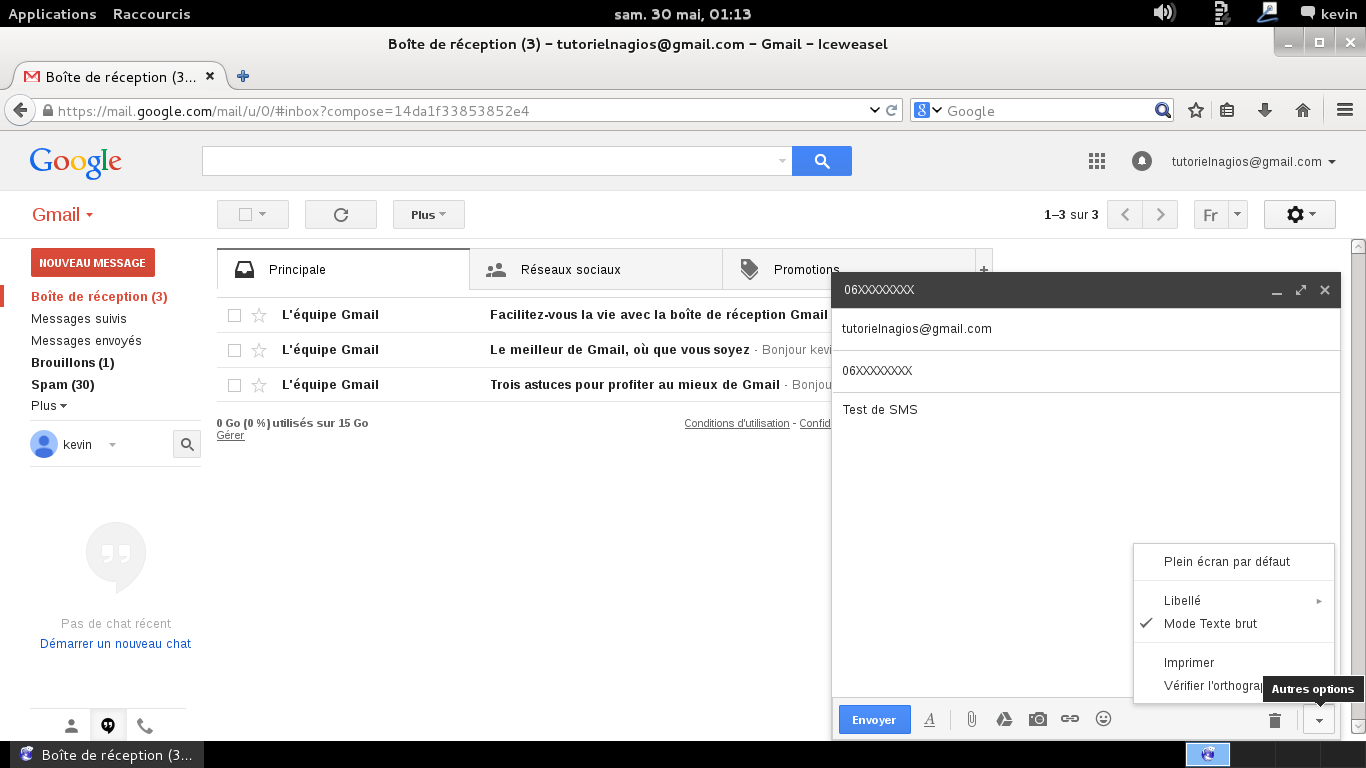Go to browser home page icon

coord(1303,110)
